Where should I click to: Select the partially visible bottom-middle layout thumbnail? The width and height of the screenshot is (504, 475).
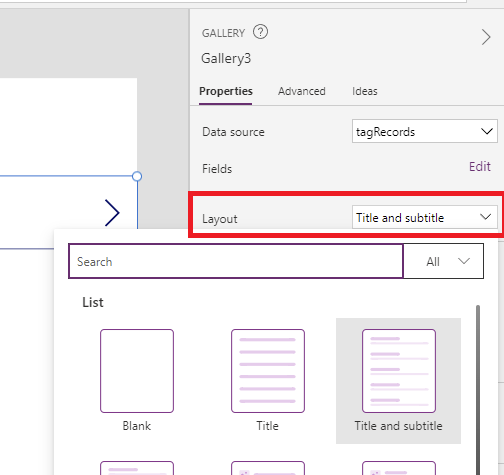click(268, 468)
